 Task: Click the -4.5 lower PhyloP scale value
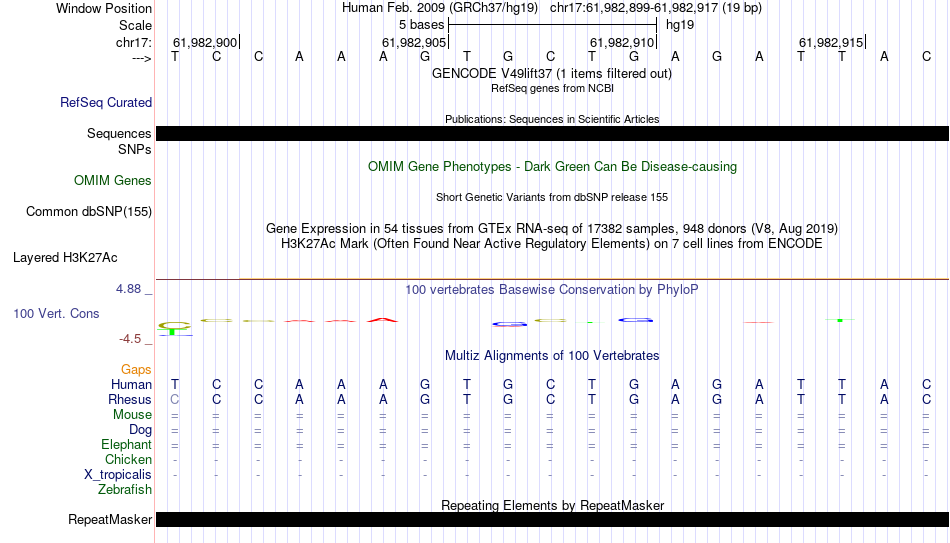(130, 339)
